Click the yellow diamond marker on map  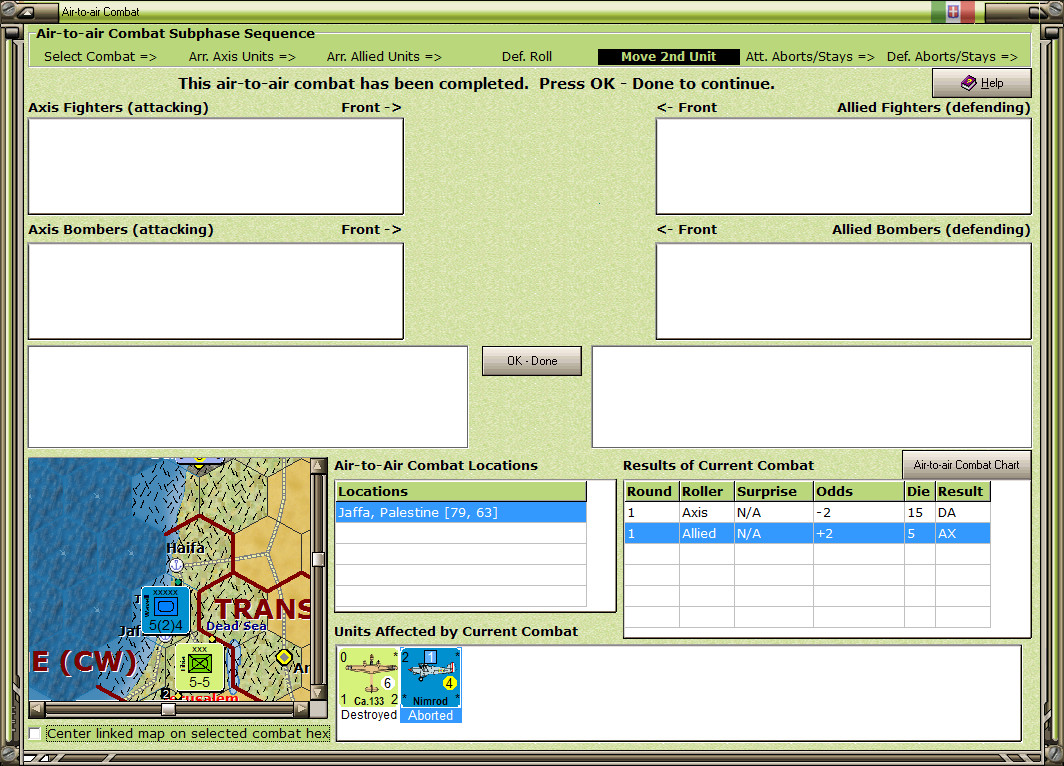click(x=284, y=657)
